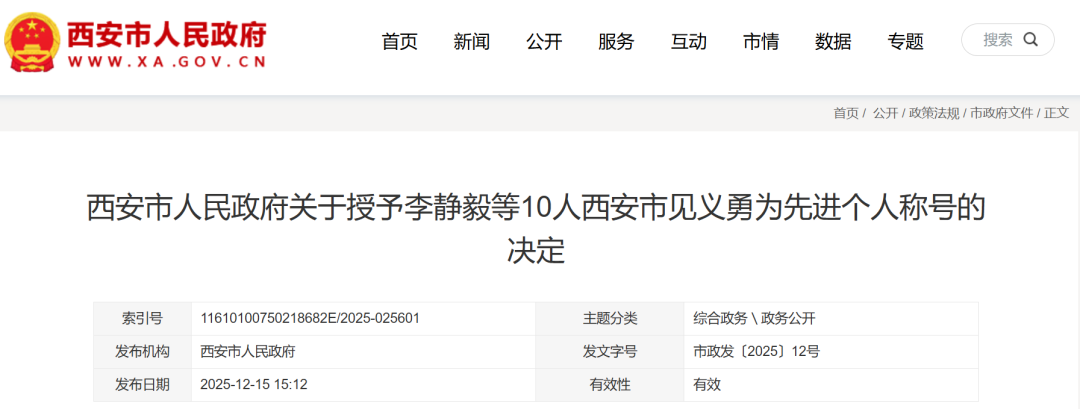Click the 公开 breadcrumb link
This screenshot has width=1080, height=409.
[x=885, y=113]
